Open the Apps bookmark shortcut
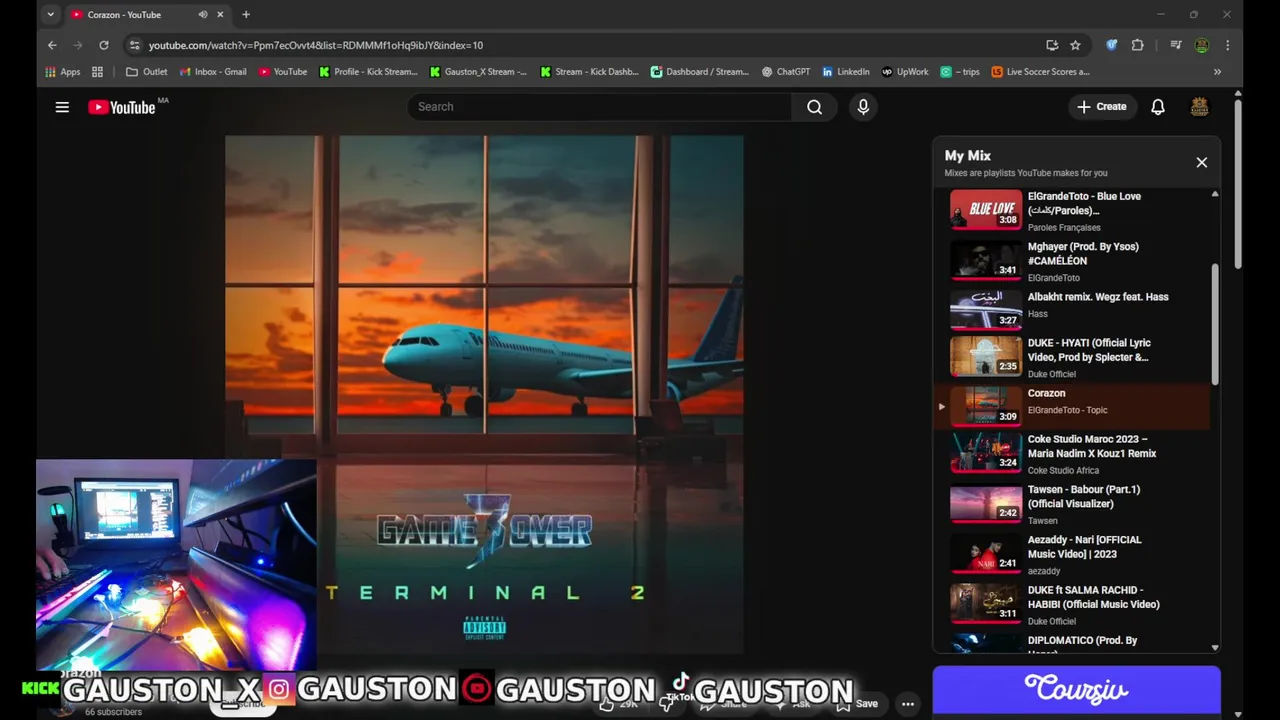The height and width of the screenshot is (720, 1280). pos(63,72)
